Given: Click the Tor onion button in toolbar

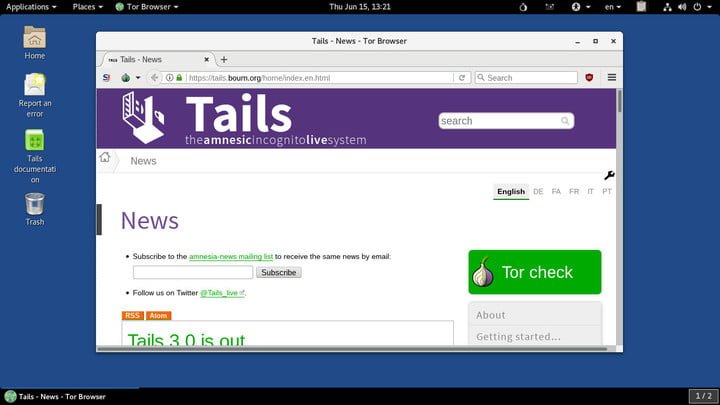Looking at the screenshot, I should click(x=126, y=77).
